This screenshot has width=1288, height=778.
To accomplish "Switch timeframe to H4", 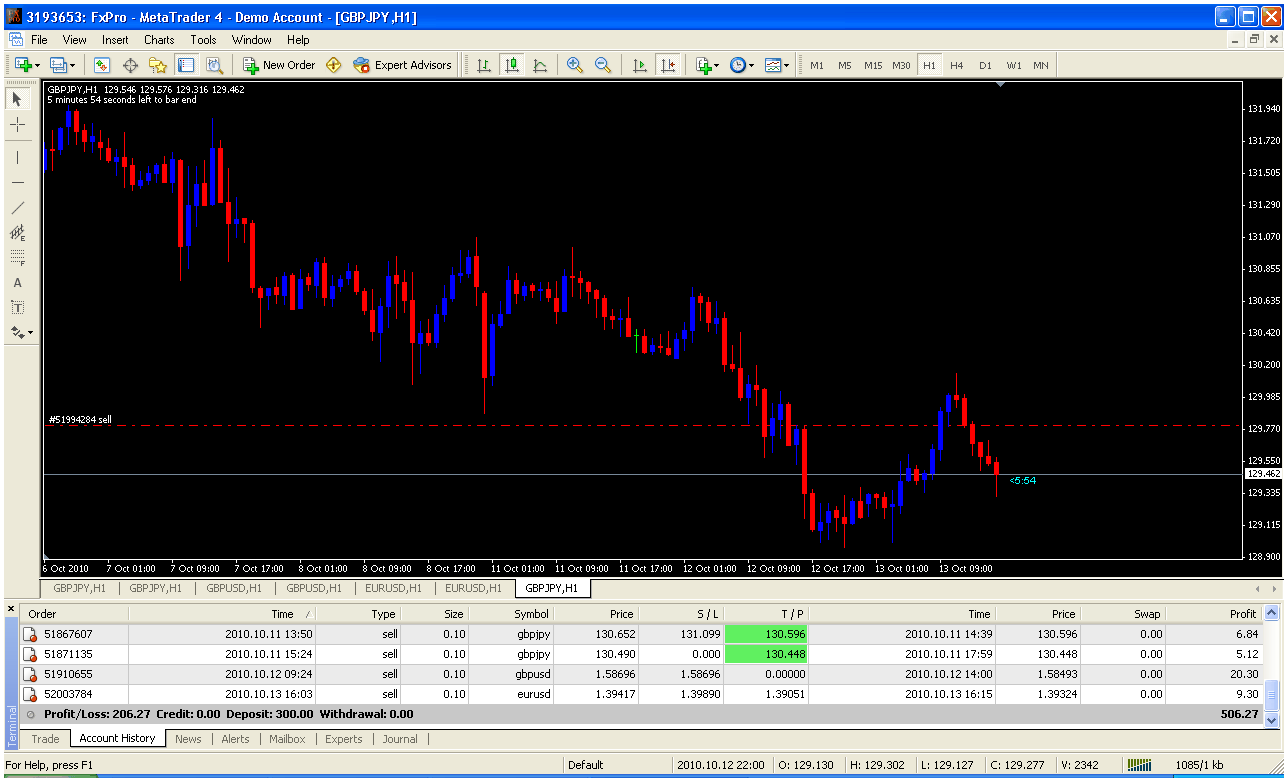I will point(957,65).
